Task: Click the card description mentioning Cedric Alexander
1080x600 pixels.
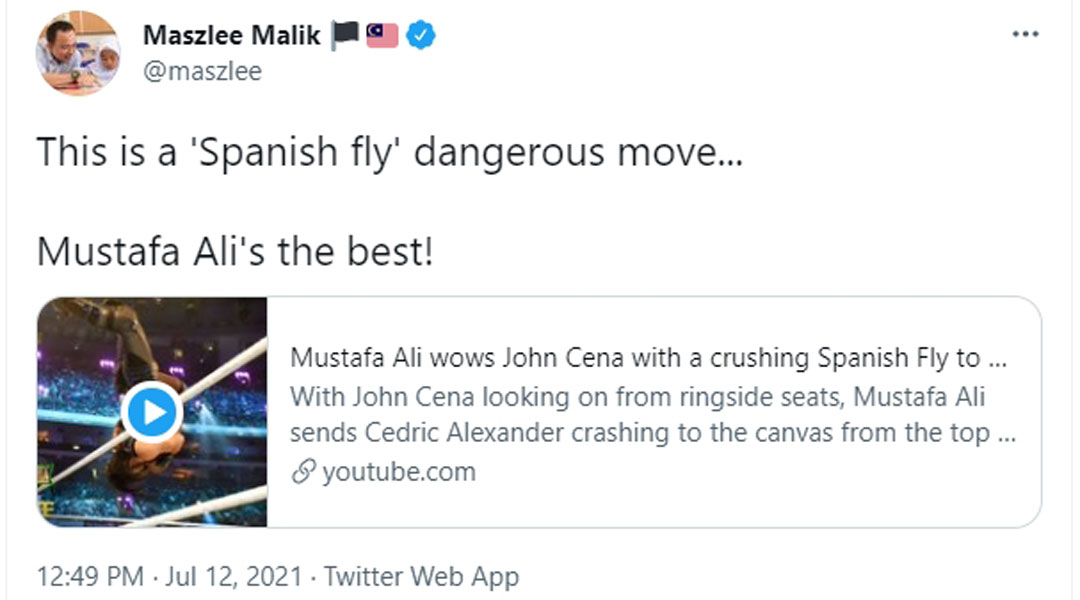Action: 652,415
